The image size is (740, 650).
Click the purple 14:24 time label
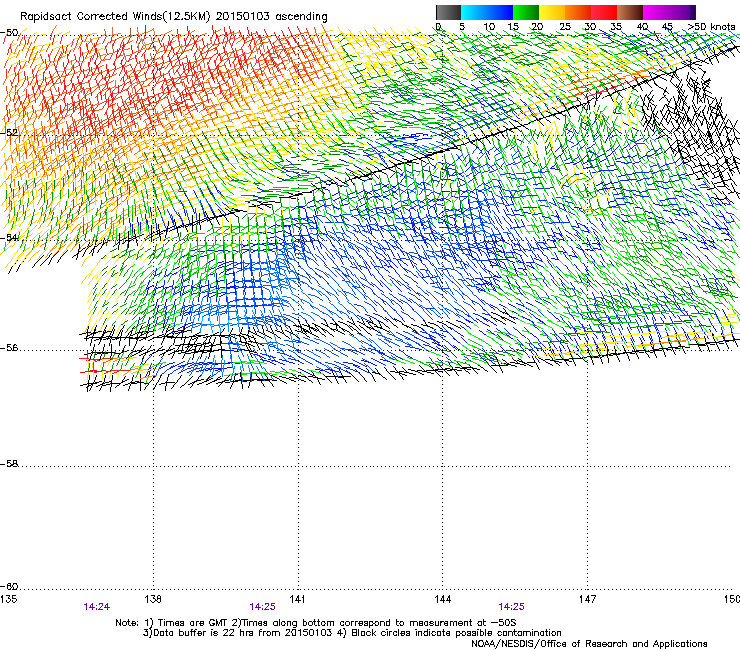[97, 607]
